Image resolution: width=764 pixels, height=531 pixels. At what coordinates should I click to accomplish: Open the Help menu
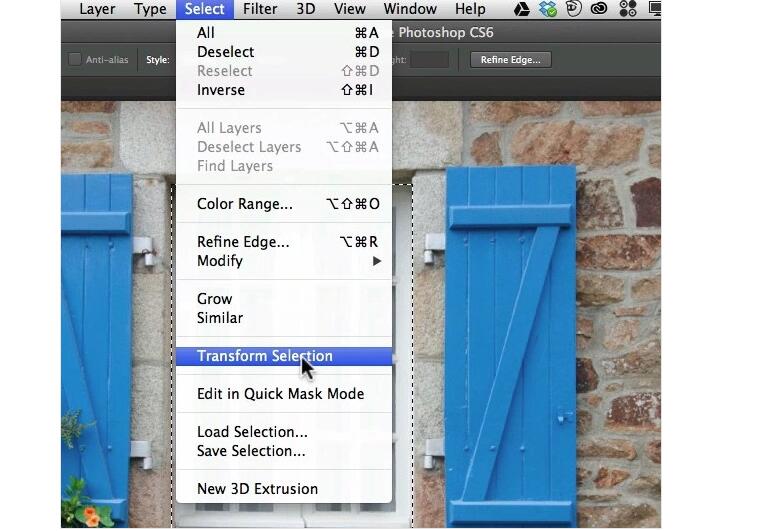(x=470, y=9)
